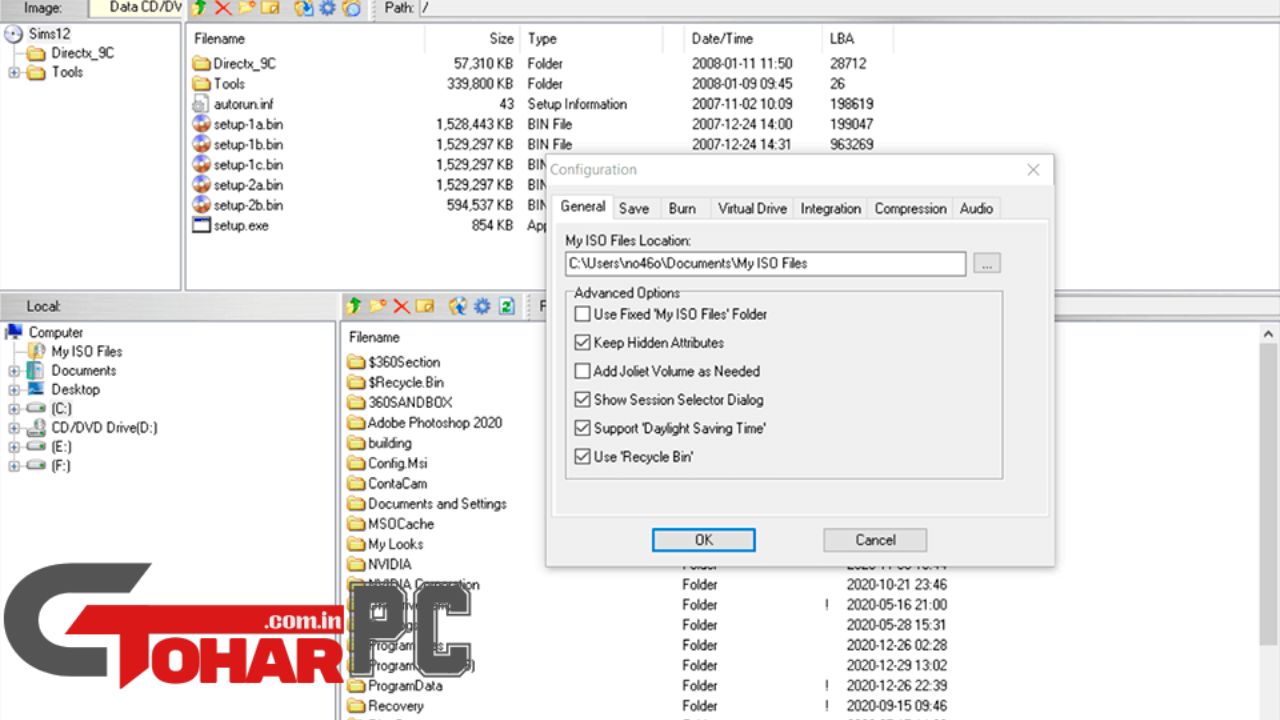The width and height of the screenshot is (1280, 720).
Task: Click the icon right of gear in image toolbar
Action: pyautogui.click(x=351, y=8)
